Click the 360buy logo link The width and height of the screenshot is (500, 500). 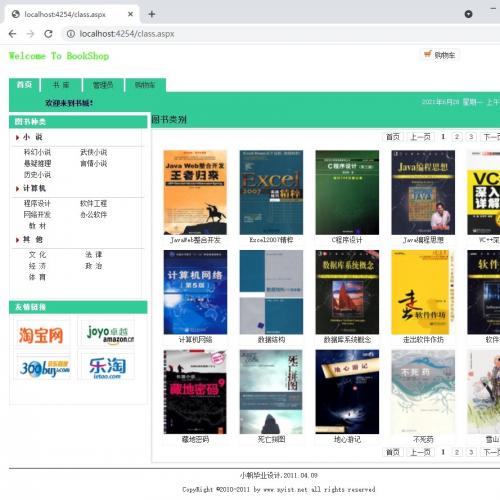tap(43, 368)
